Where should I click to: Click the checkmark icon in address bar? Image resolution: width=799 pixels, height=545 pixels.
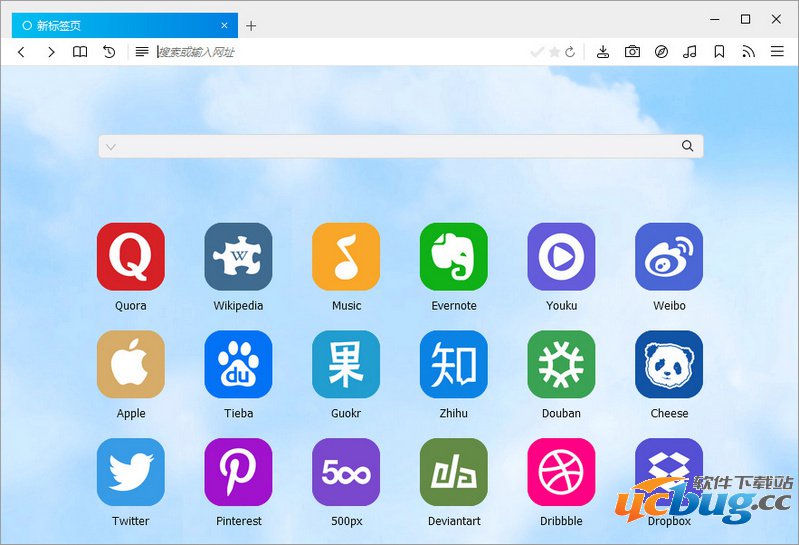click(x=537, y=51)
